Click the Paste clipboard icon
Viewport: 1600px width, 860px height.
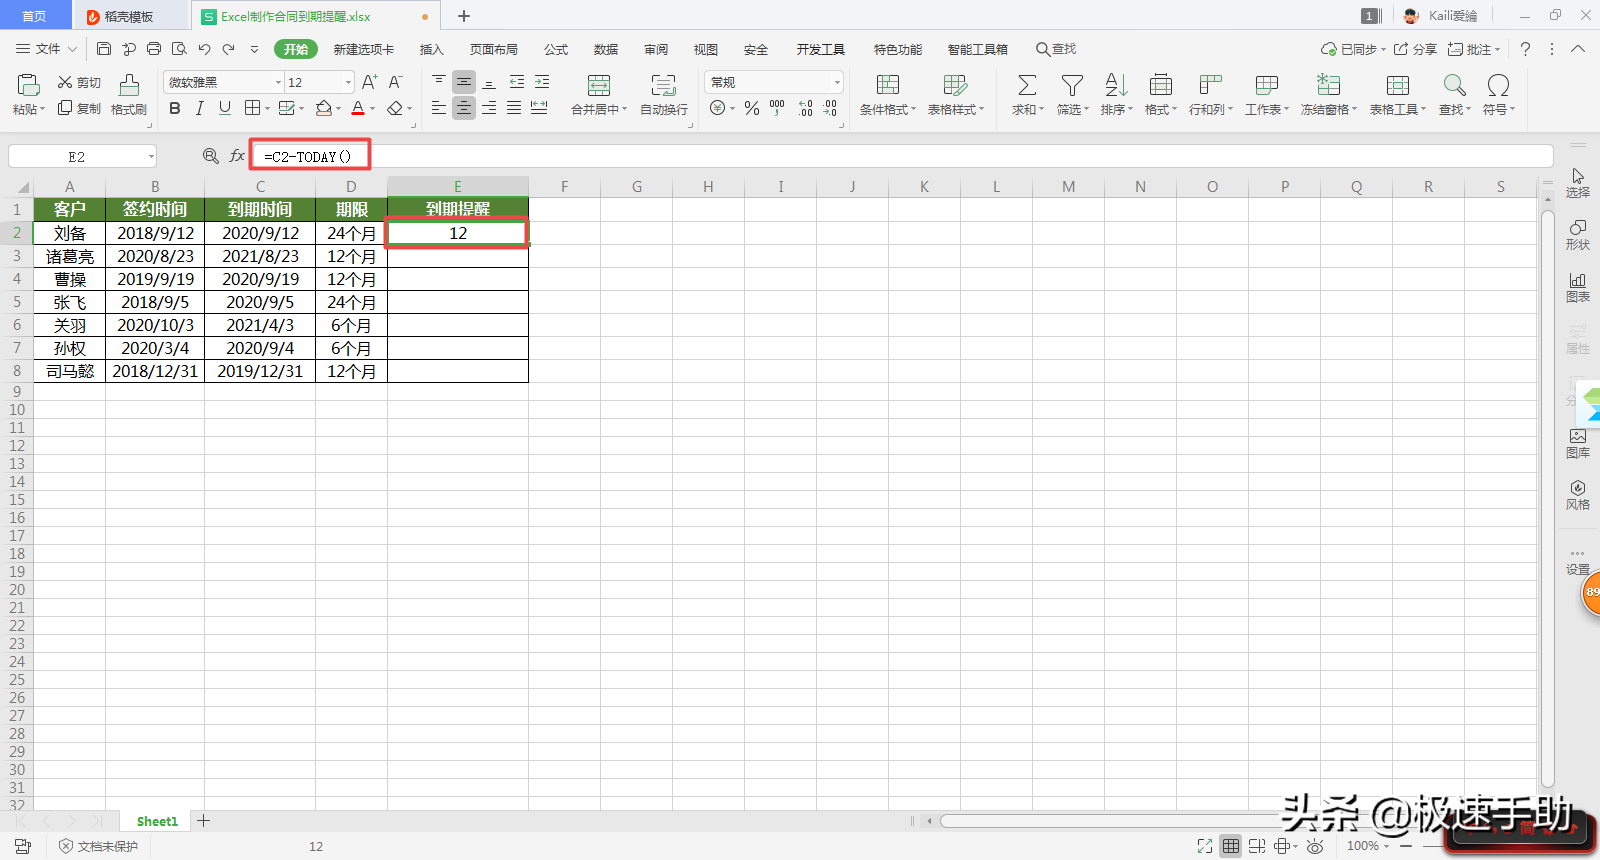pyautogui.click(x=28, y=85)
